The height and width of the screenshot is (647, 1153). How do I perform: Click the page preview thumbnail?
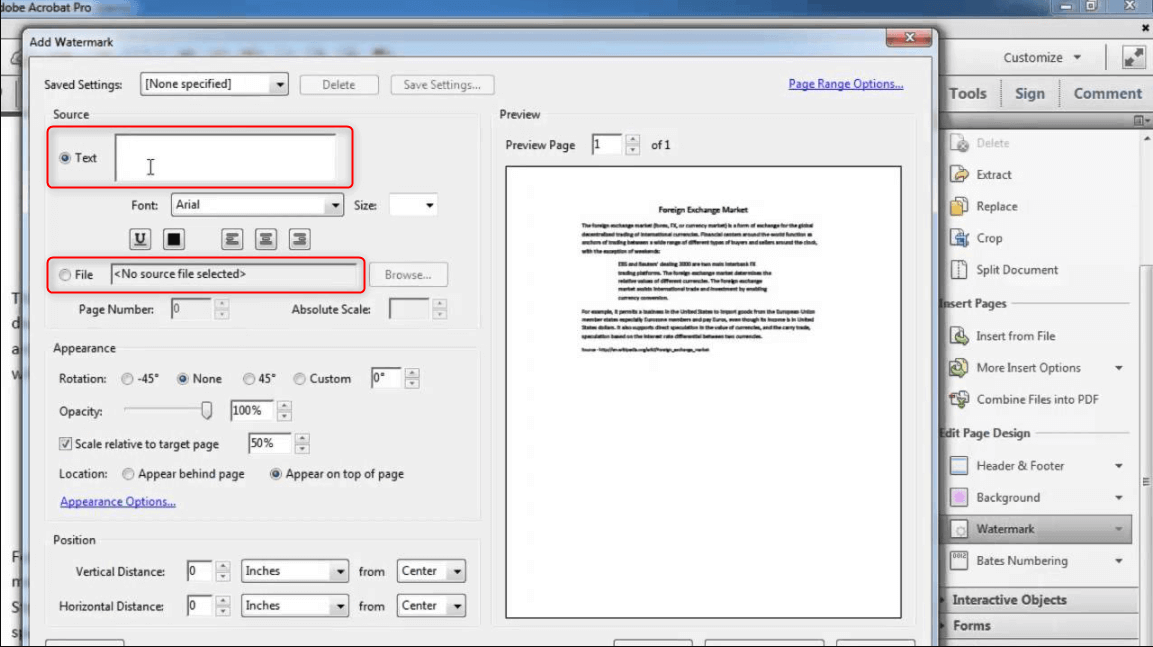[x=703, y=392]
